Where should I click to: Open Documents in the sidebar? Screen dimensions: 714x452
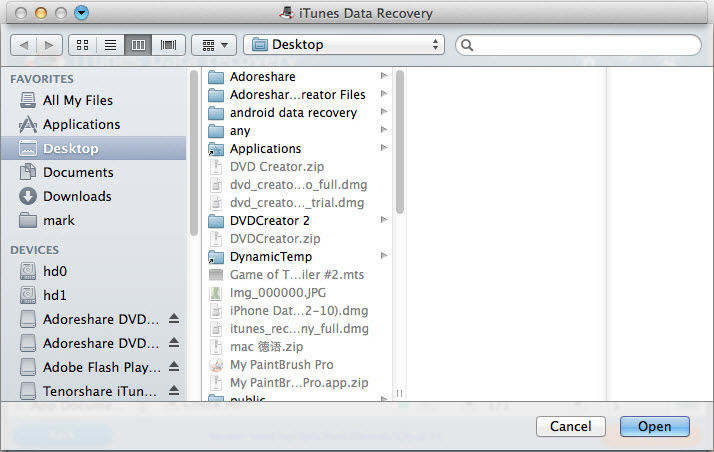tap(93, 172)
